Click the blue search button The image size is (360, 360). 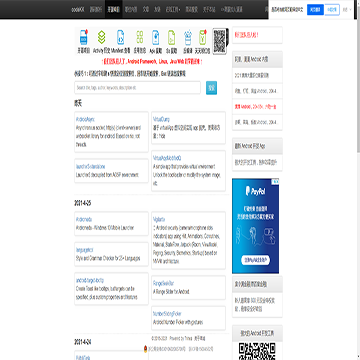[x=211, y=88]
